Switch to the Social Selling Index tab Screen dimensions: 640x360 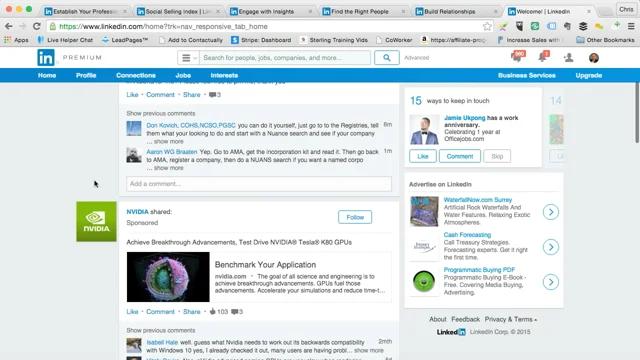click(x=178, y=11)
